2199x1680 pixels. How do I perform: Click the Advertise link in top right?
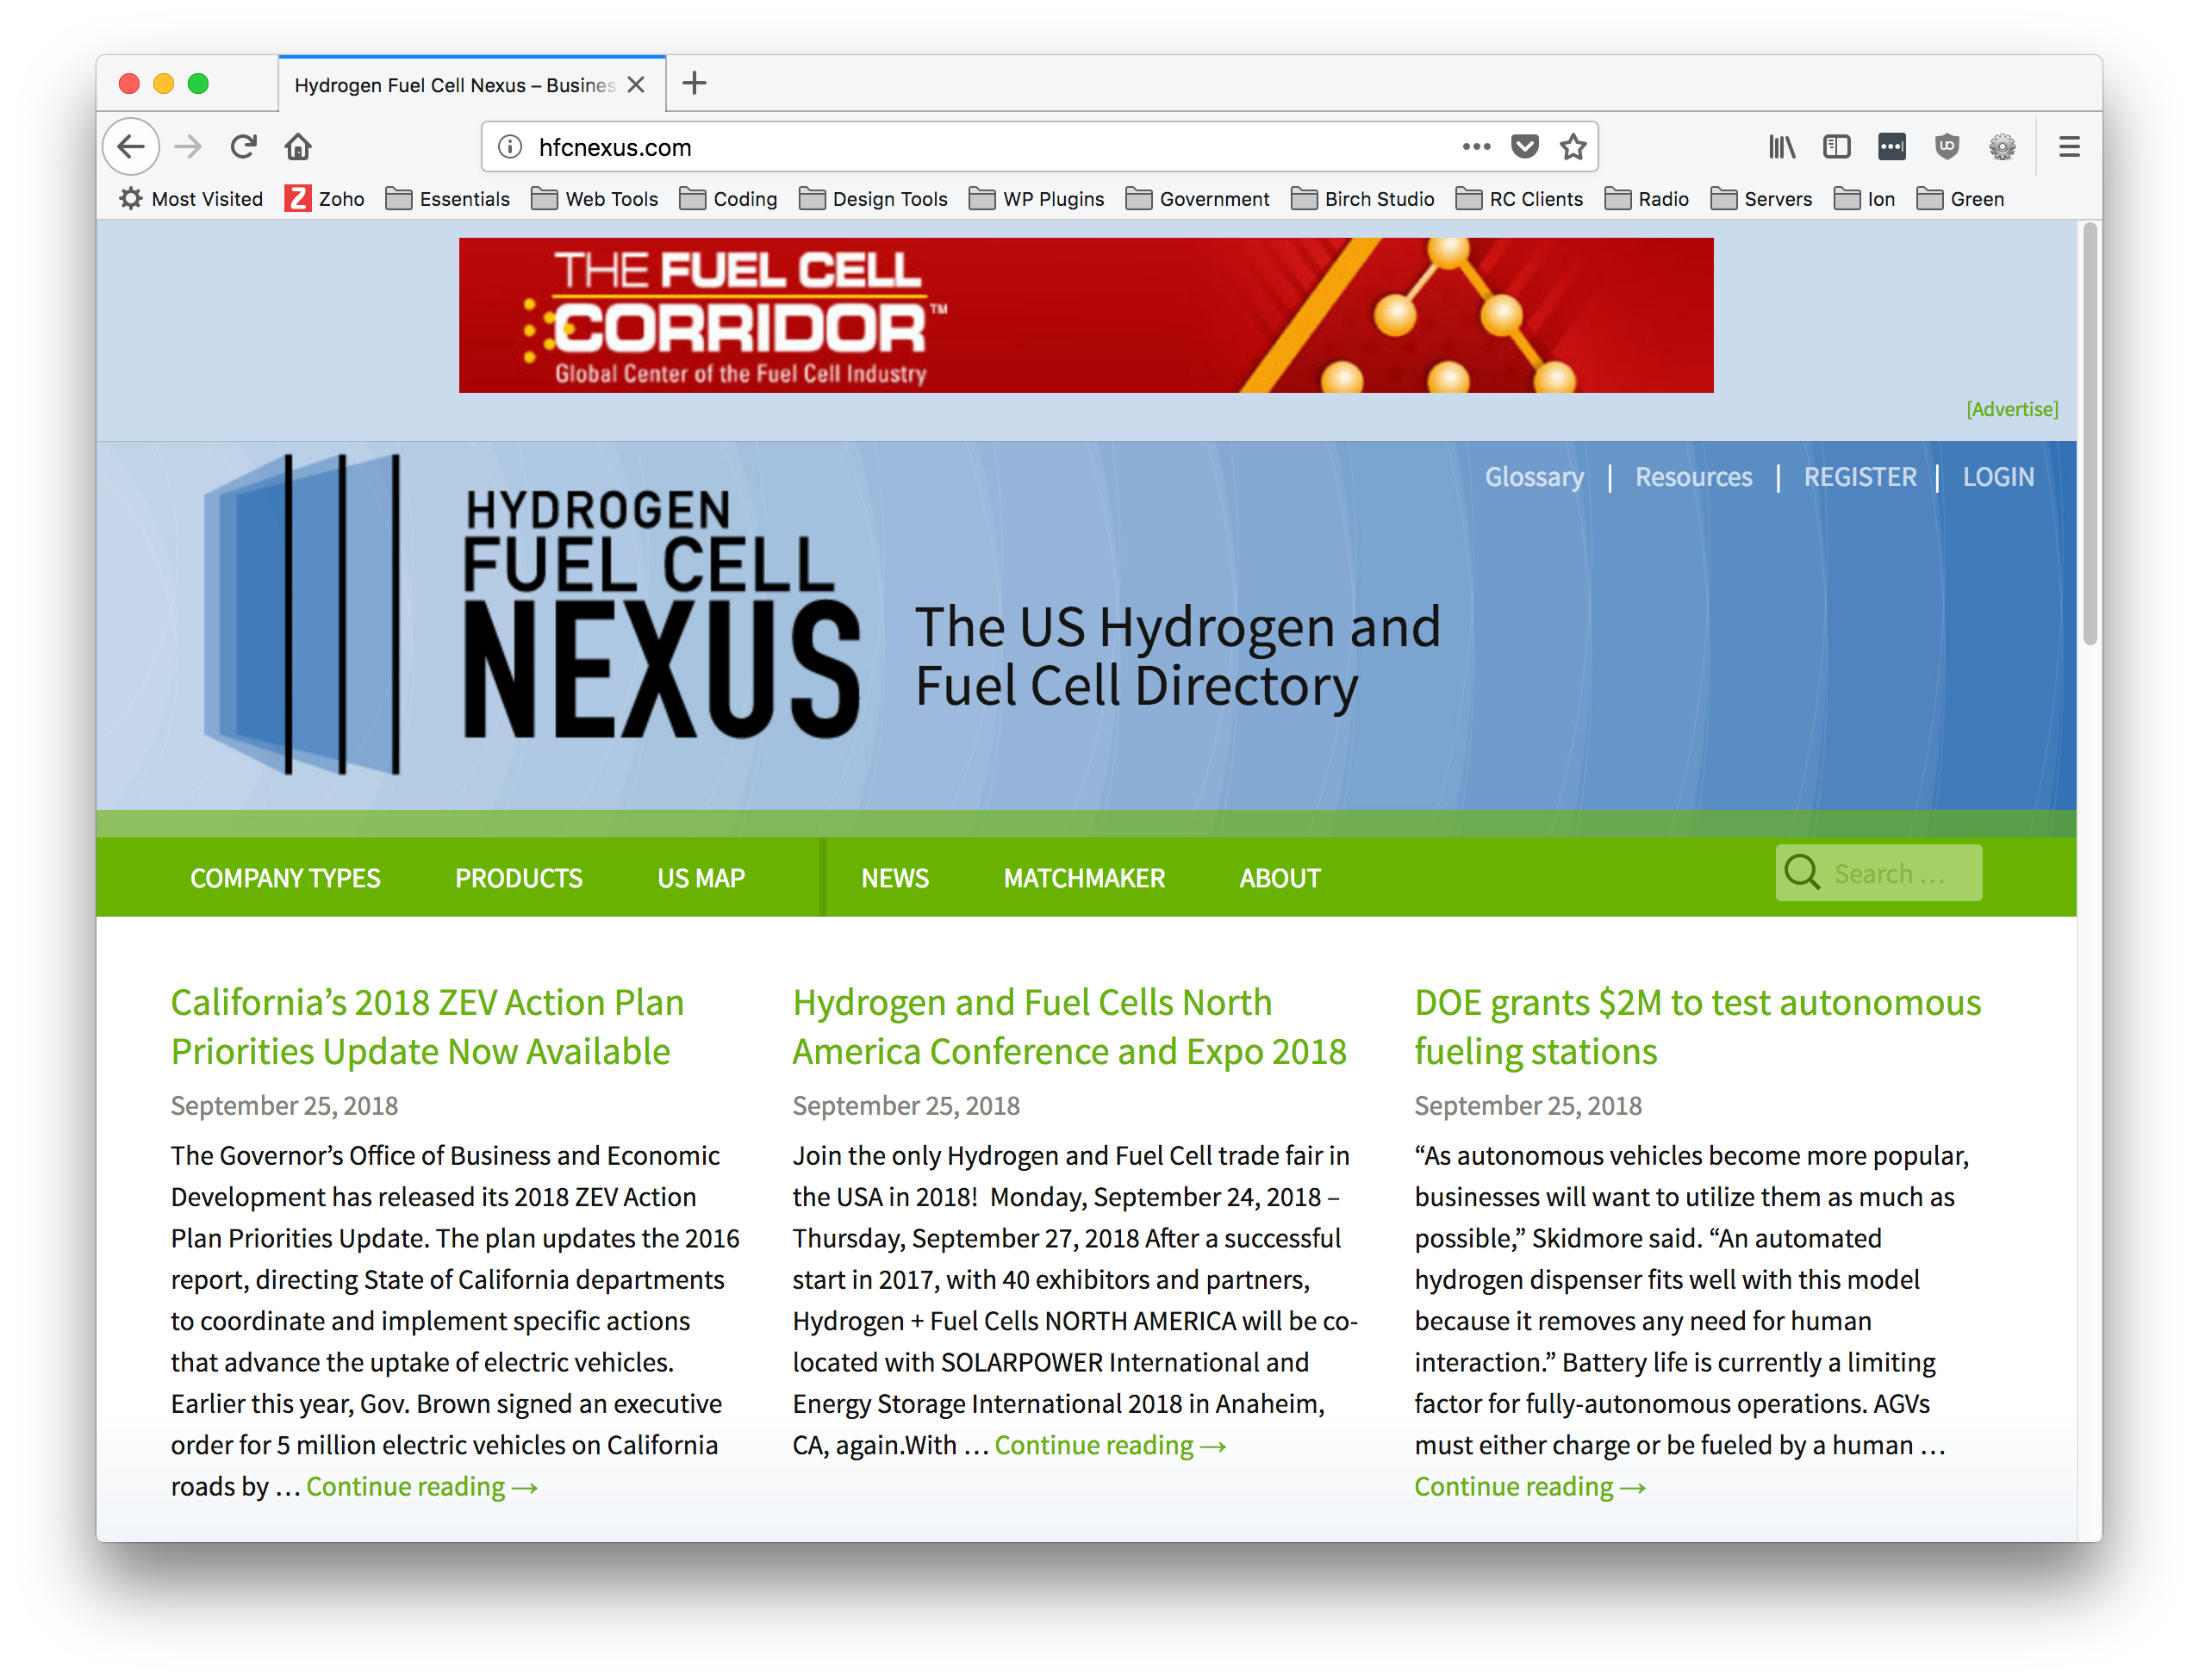click(x=2012, y=408)
